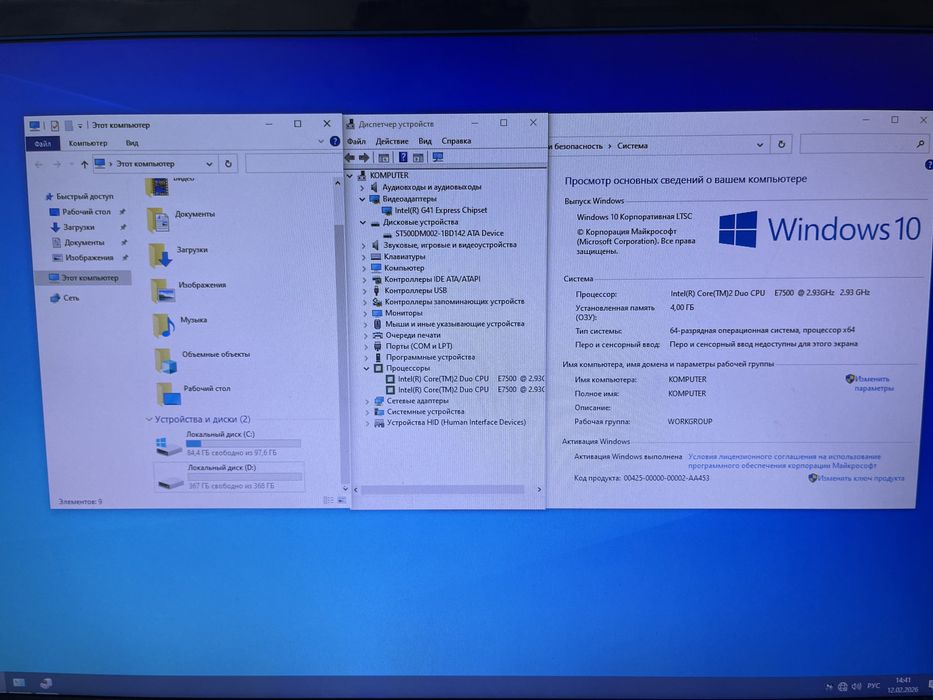Select the Музыка folder icon

[x=164, y=326]
